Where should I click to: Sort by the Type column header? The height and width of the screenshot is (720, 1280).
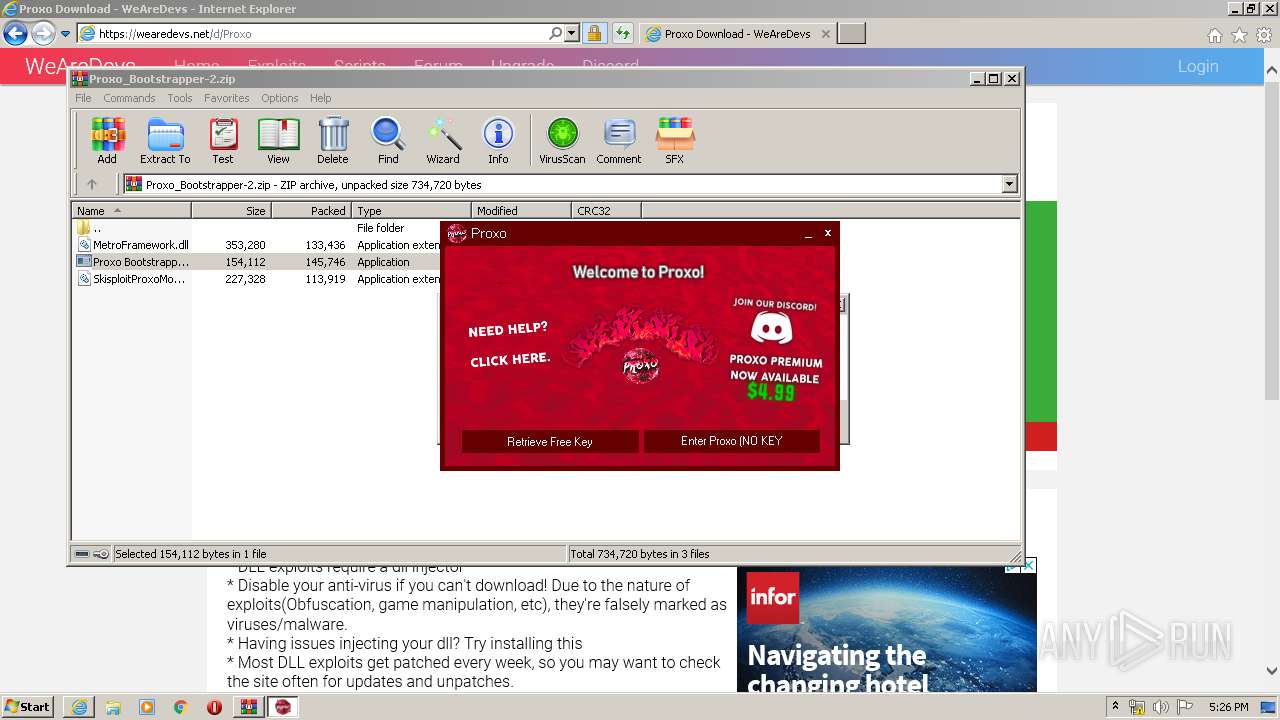coord(411,211)
